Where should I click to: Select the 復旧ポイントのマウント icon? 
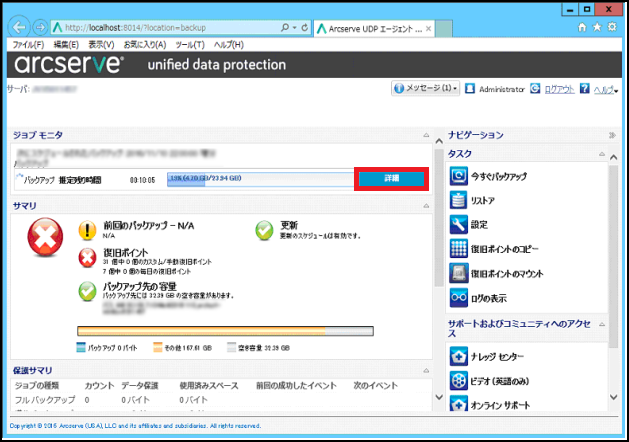(459, 274)
